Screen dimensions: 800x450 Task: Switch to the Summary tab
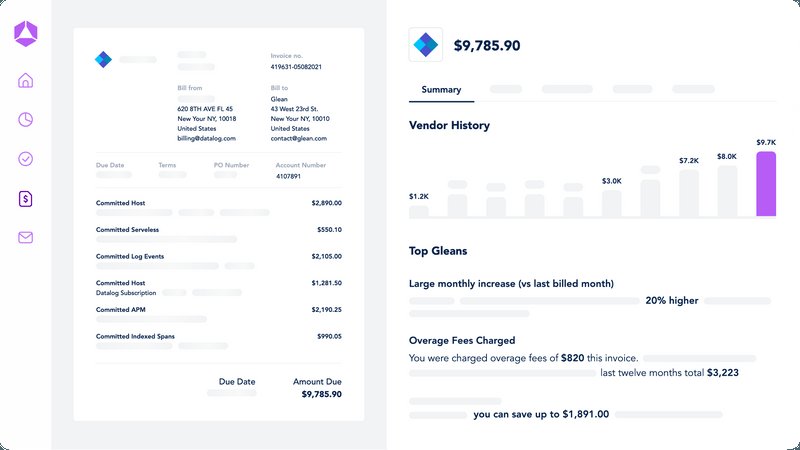tap(441, 90)
